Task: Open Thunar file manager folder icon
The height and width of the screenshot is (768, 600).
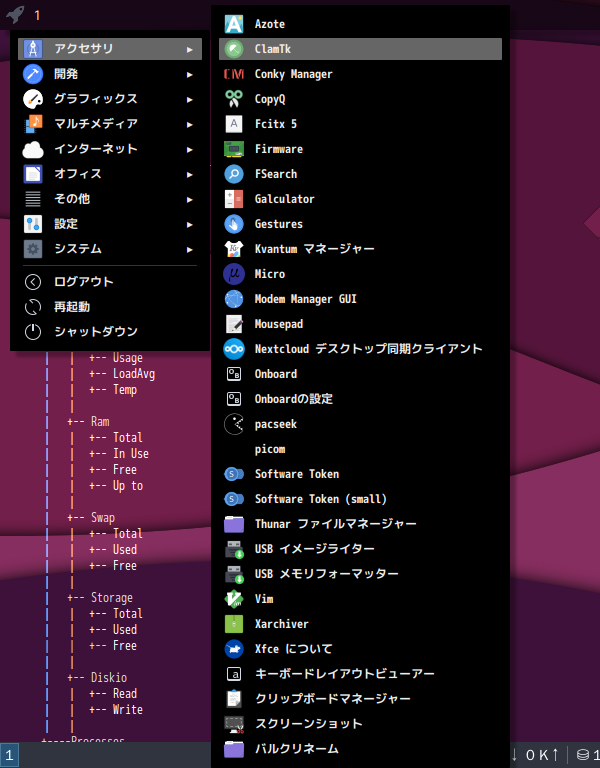Action: point(234,524)
